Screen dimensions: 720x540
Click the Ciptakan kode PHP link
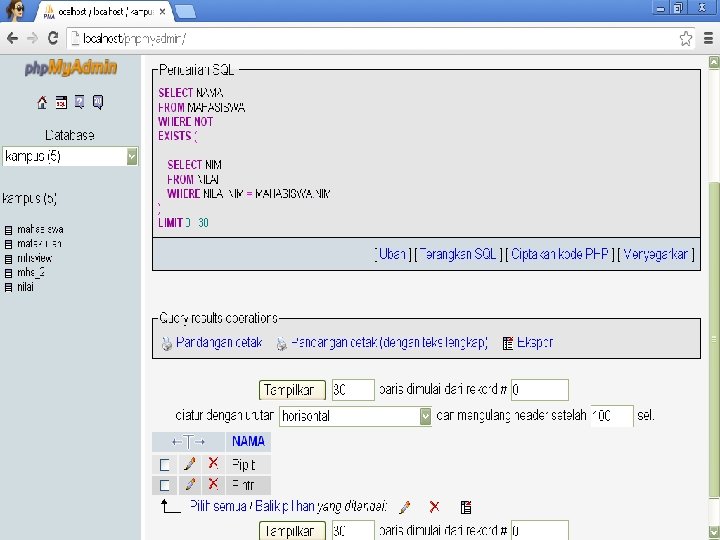point(560,254)
